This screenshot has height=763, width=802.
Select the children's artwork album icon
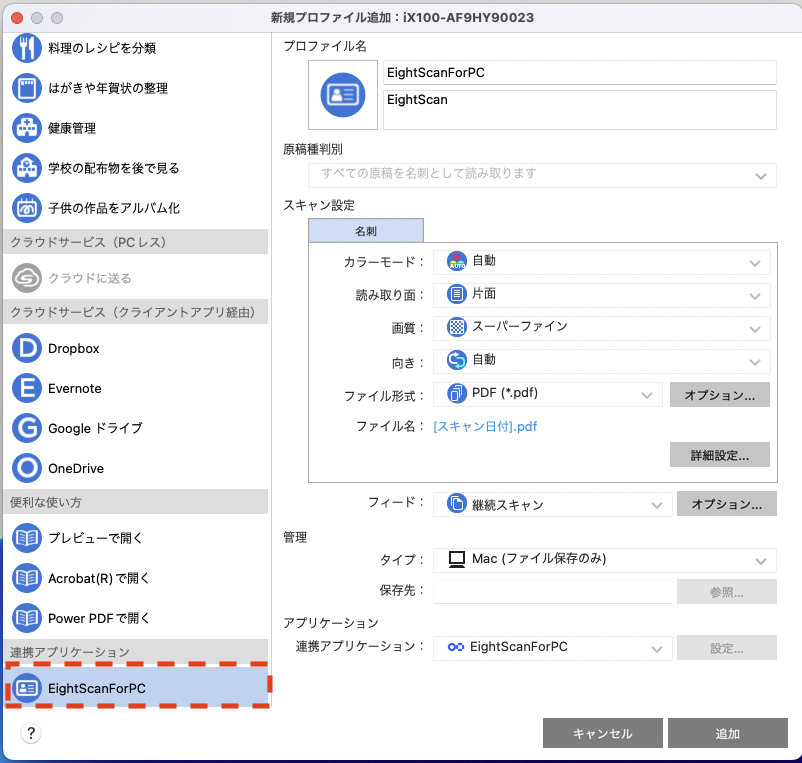click(x=27, y=208)
